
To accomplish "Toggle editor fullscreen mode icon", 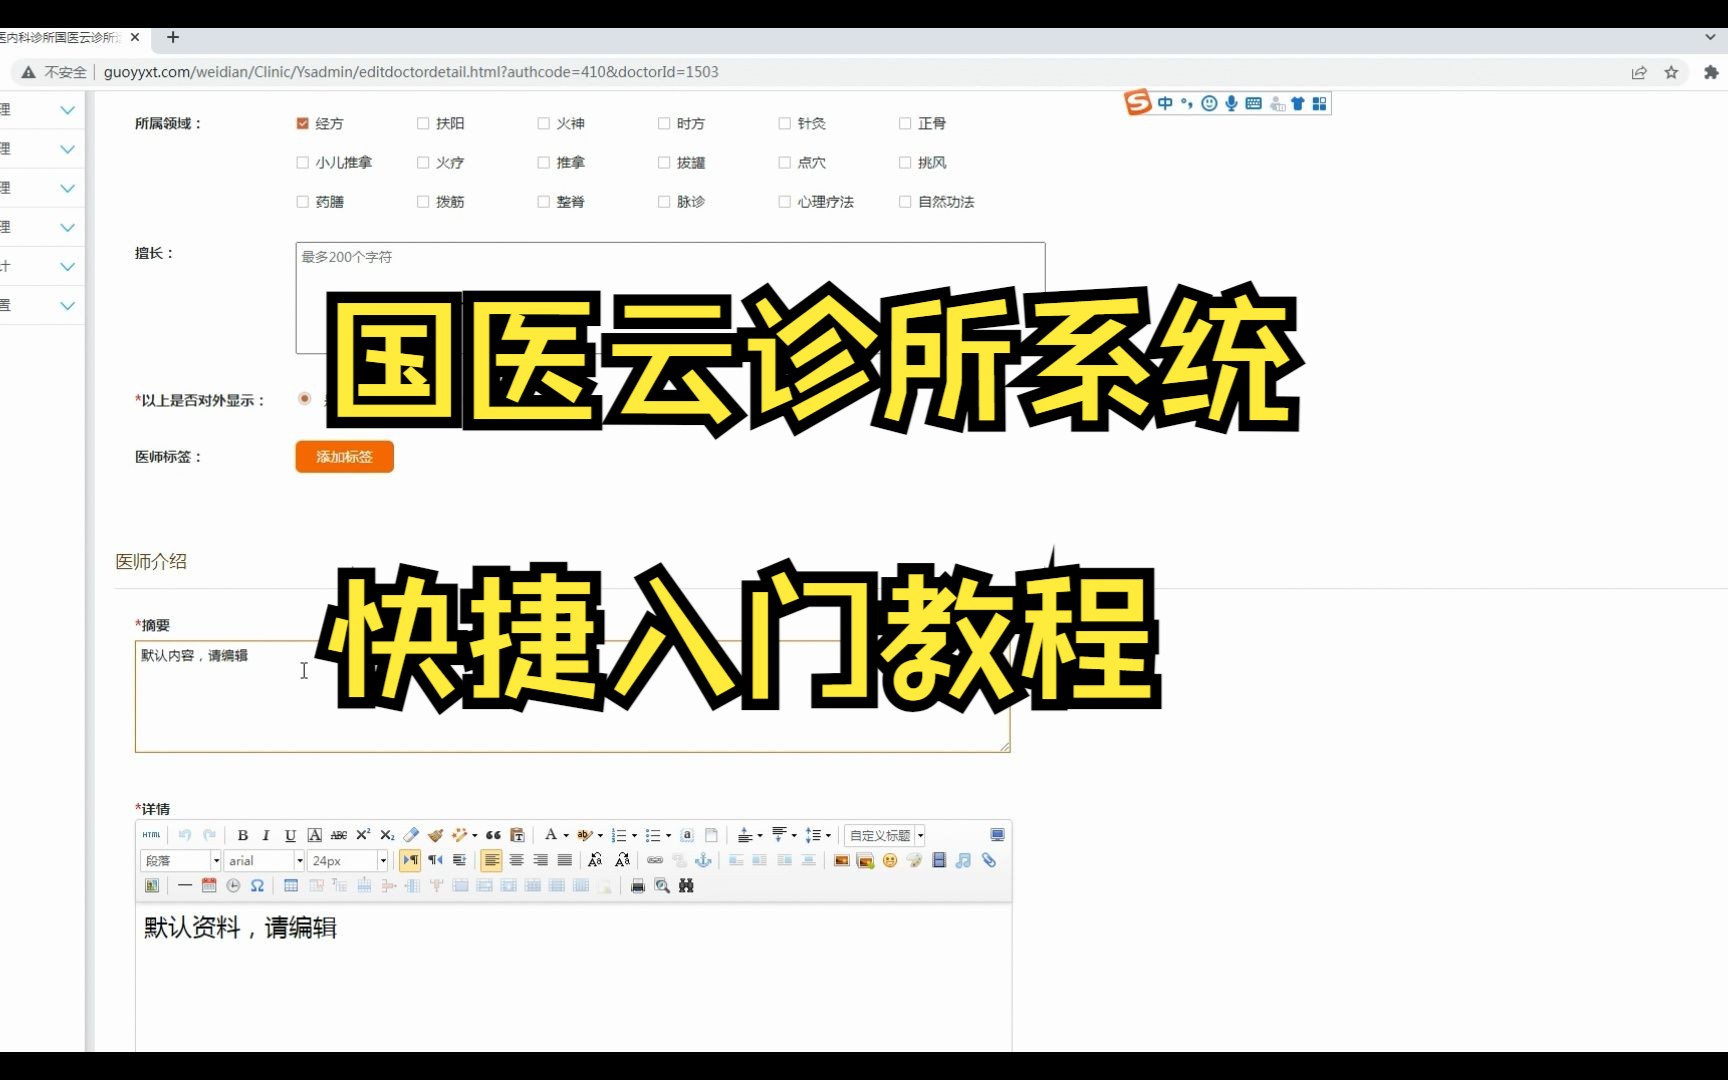I will click(997, 835).
